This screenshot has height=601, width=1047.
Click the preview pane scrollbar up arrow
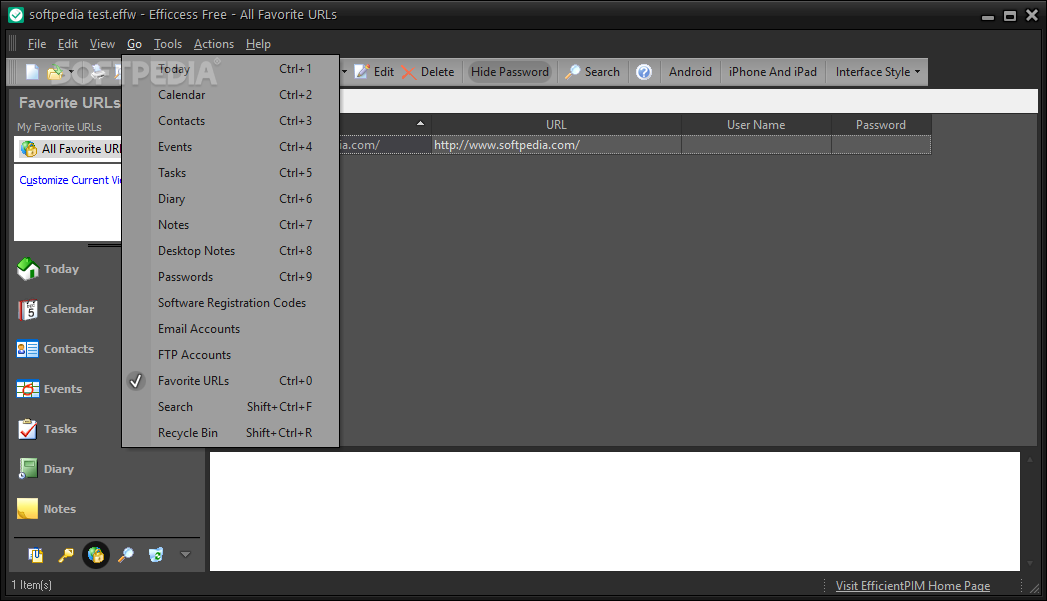coord(1030,459)
